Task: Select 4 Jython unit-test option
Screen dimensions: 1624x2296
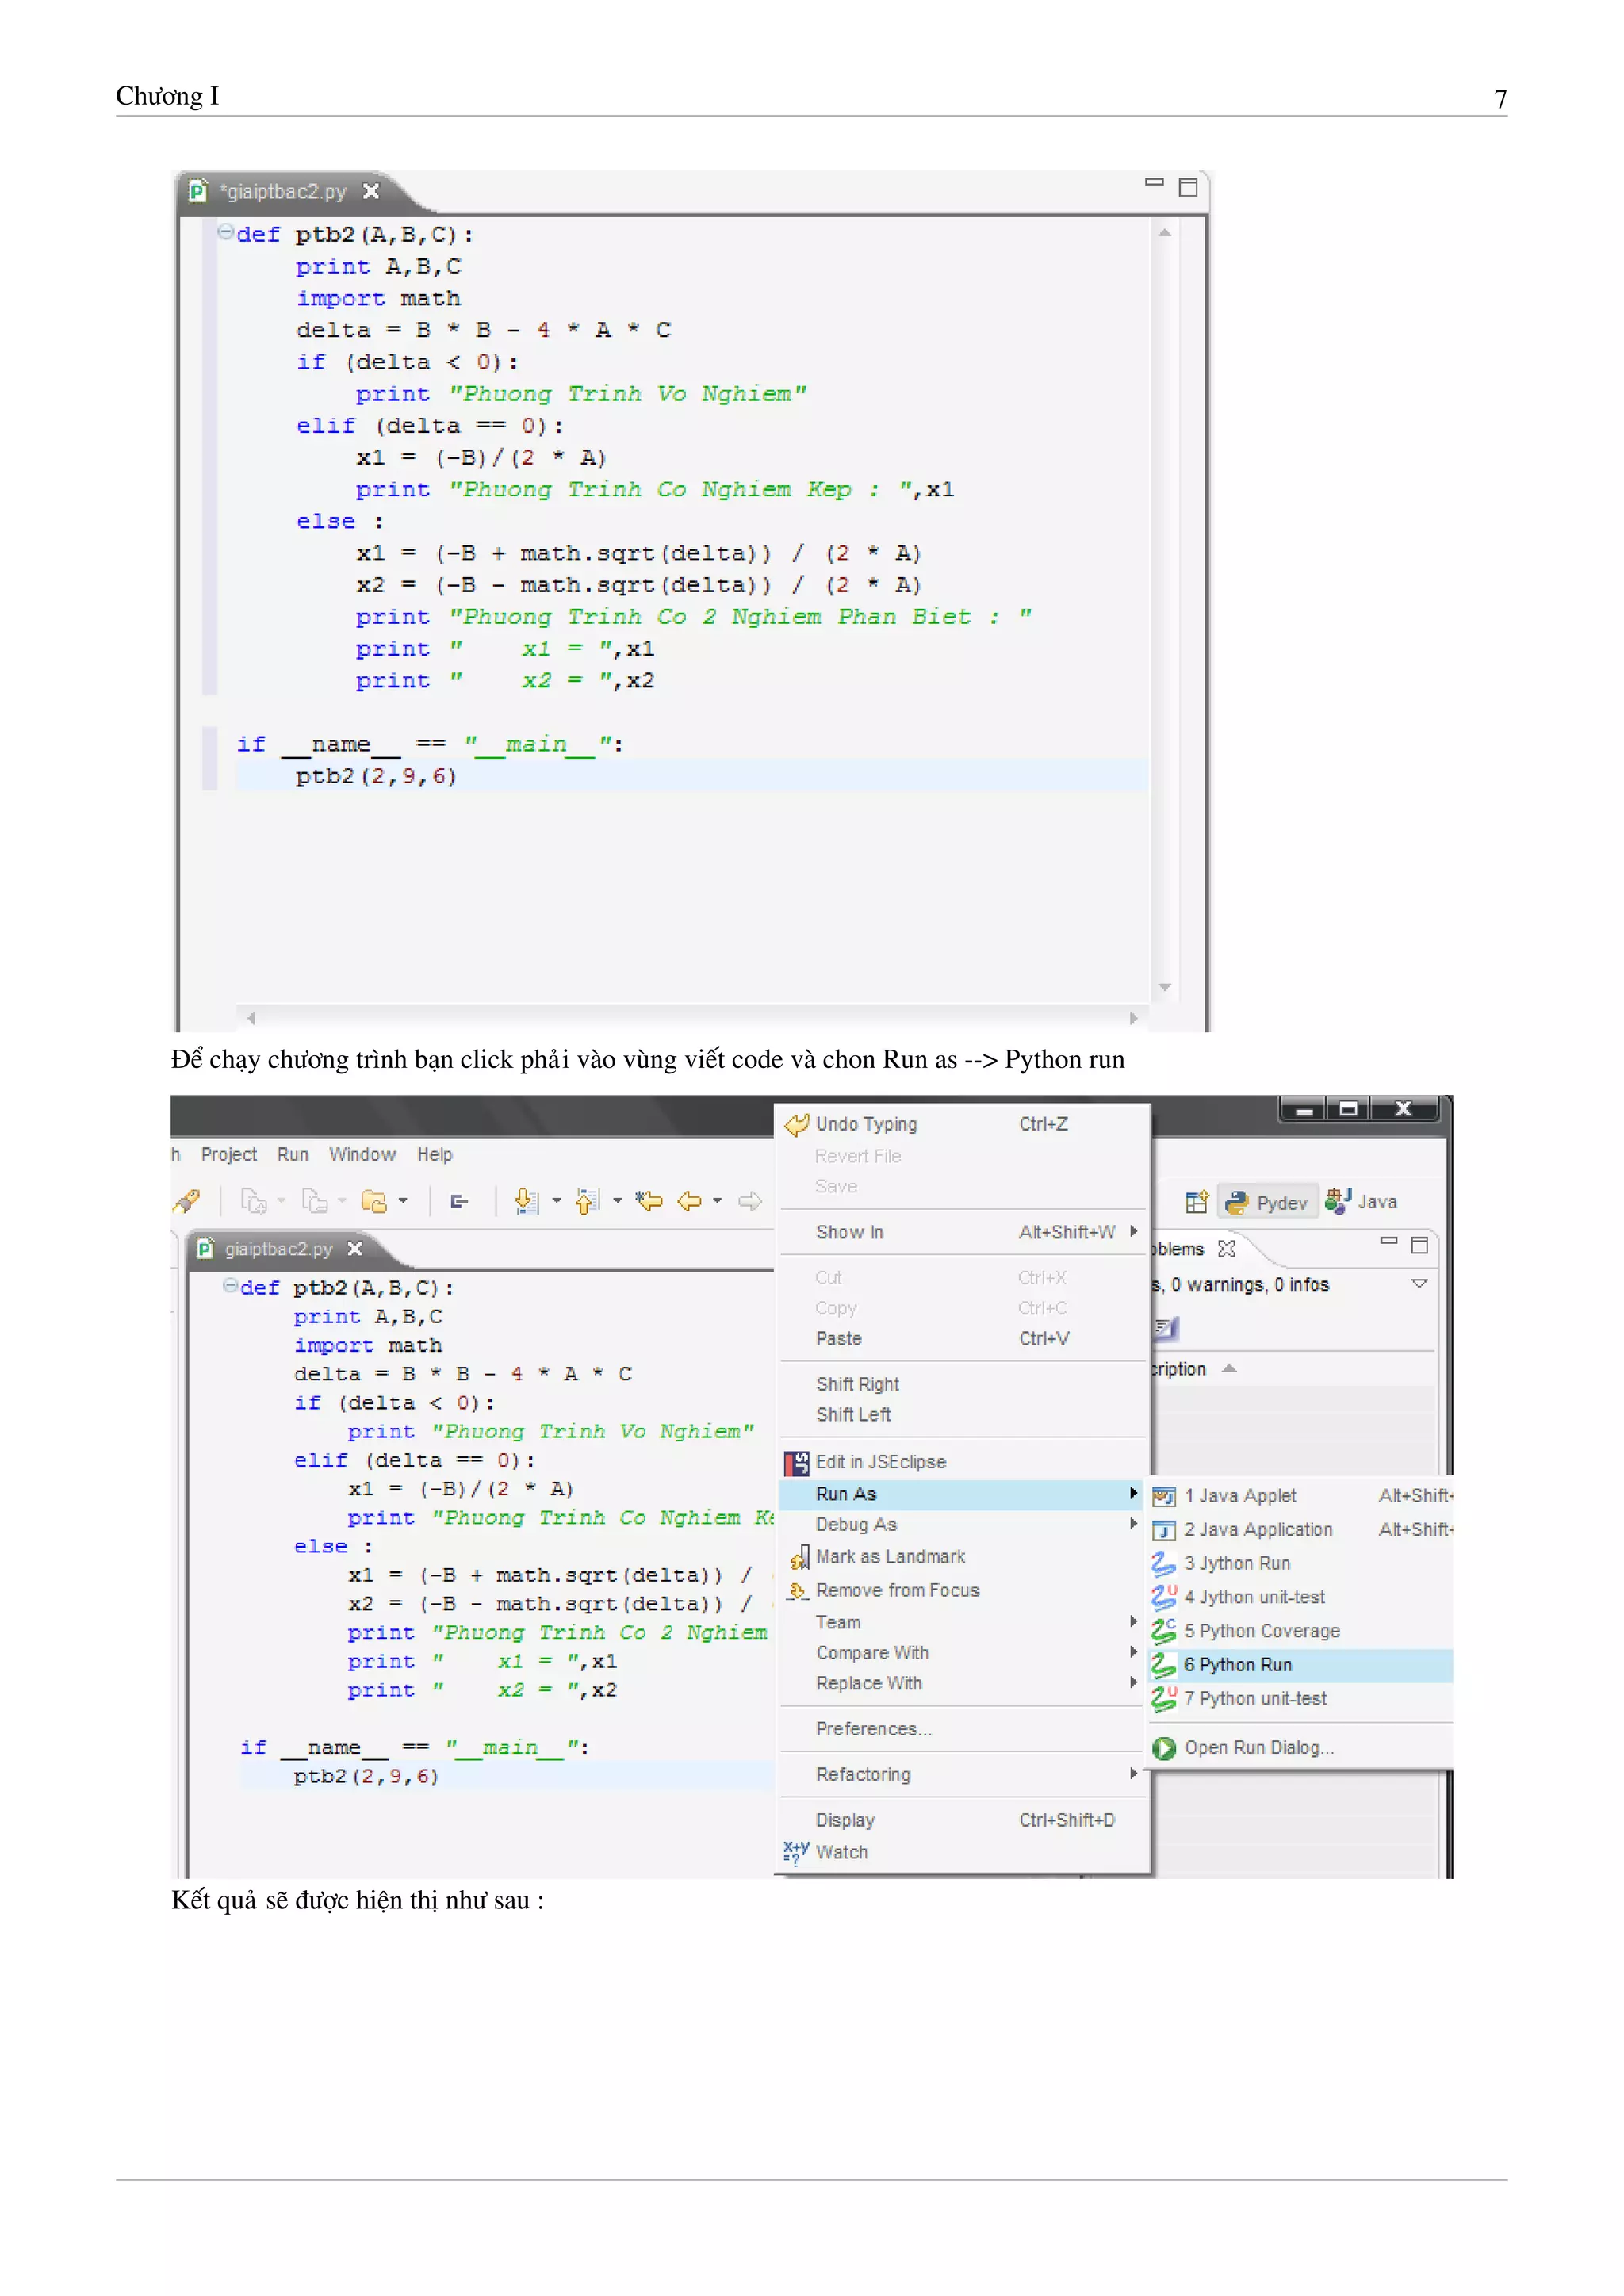Action: pos(1301,1597)
